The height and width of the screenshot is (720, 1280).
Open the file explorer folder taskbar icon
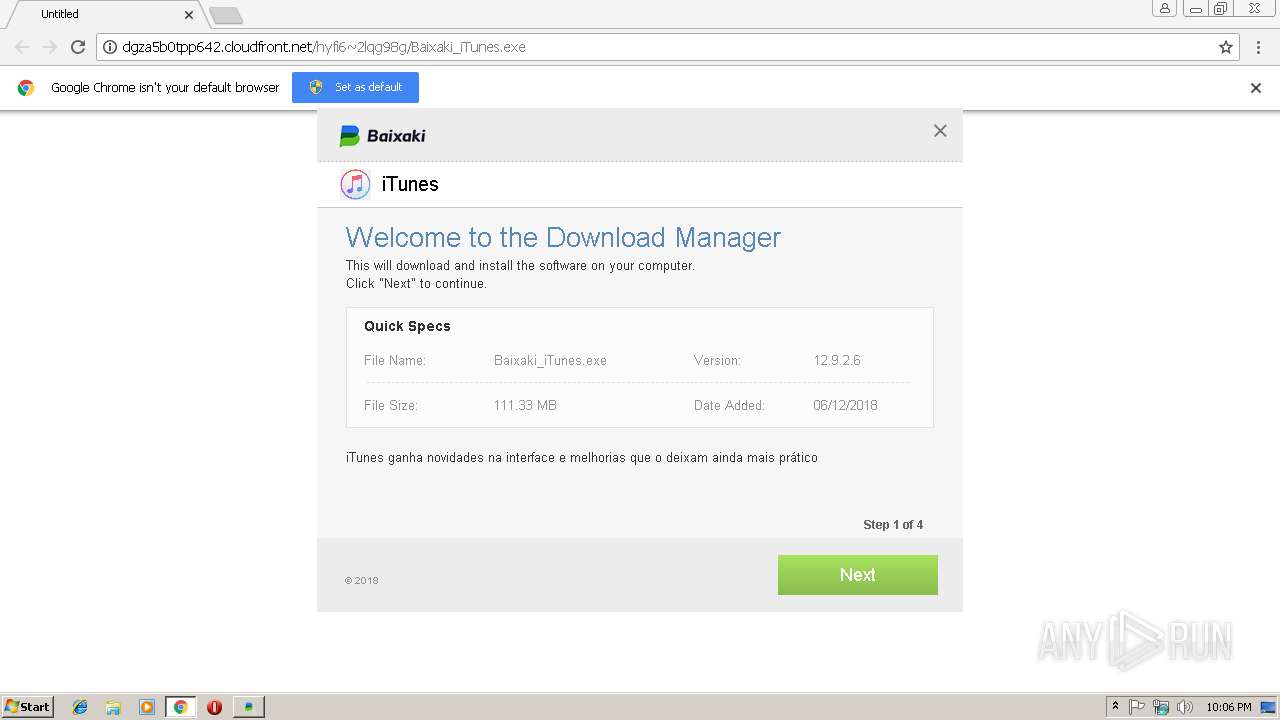[113, 707]
